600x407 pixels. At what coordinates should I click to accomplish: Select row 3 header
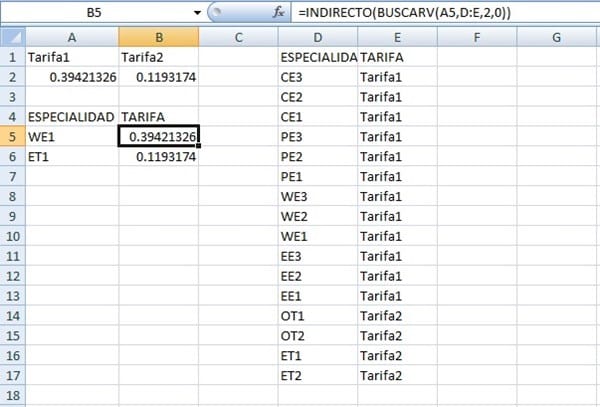pyautogui.click(x=13, y=97)
